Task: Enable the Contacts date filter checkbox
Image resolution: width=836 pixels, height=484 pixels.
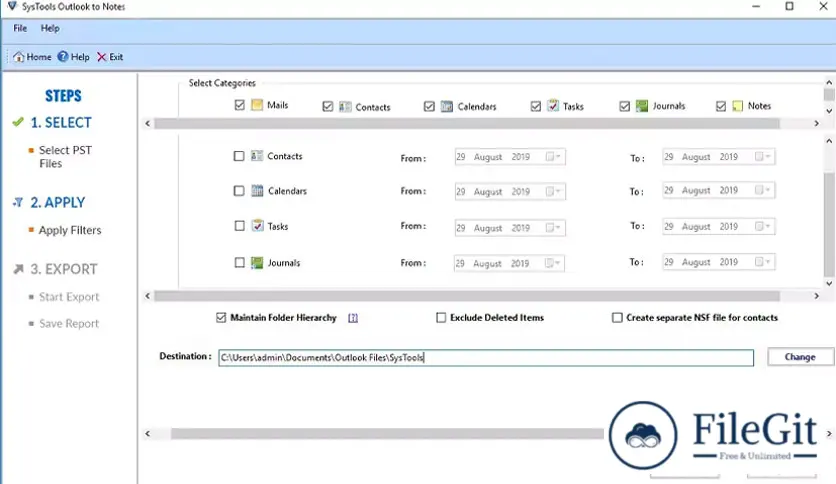Action: pyautogui.click(x=239, y=156)
